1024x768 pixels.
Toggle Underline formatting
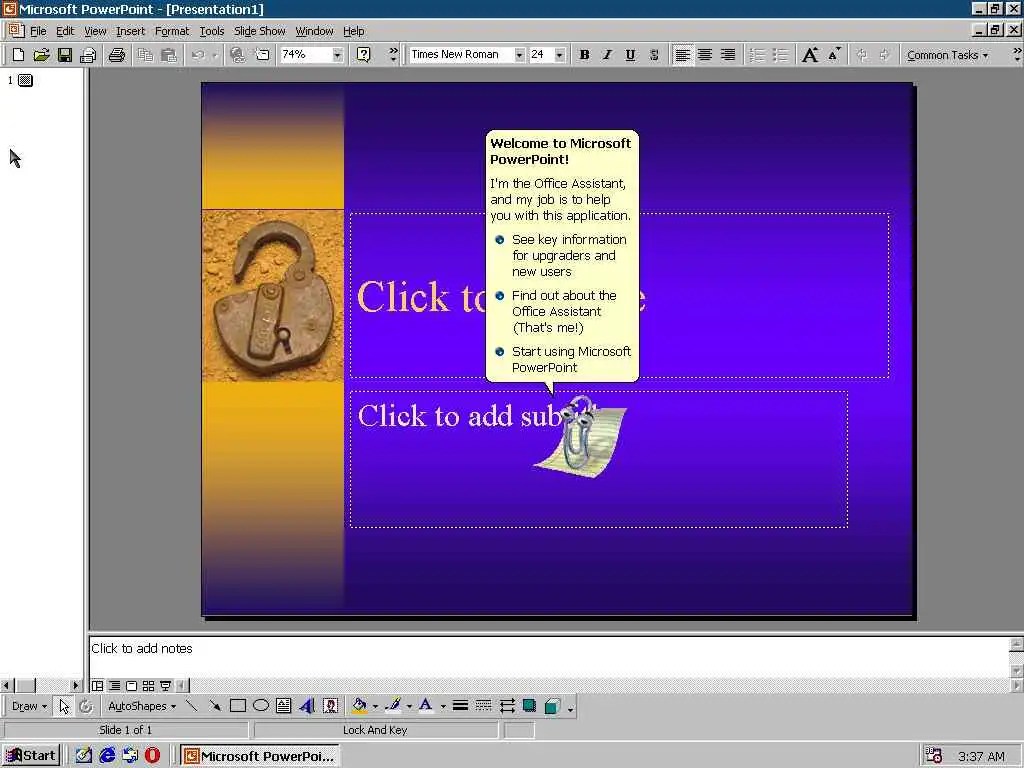click(630, 55)
